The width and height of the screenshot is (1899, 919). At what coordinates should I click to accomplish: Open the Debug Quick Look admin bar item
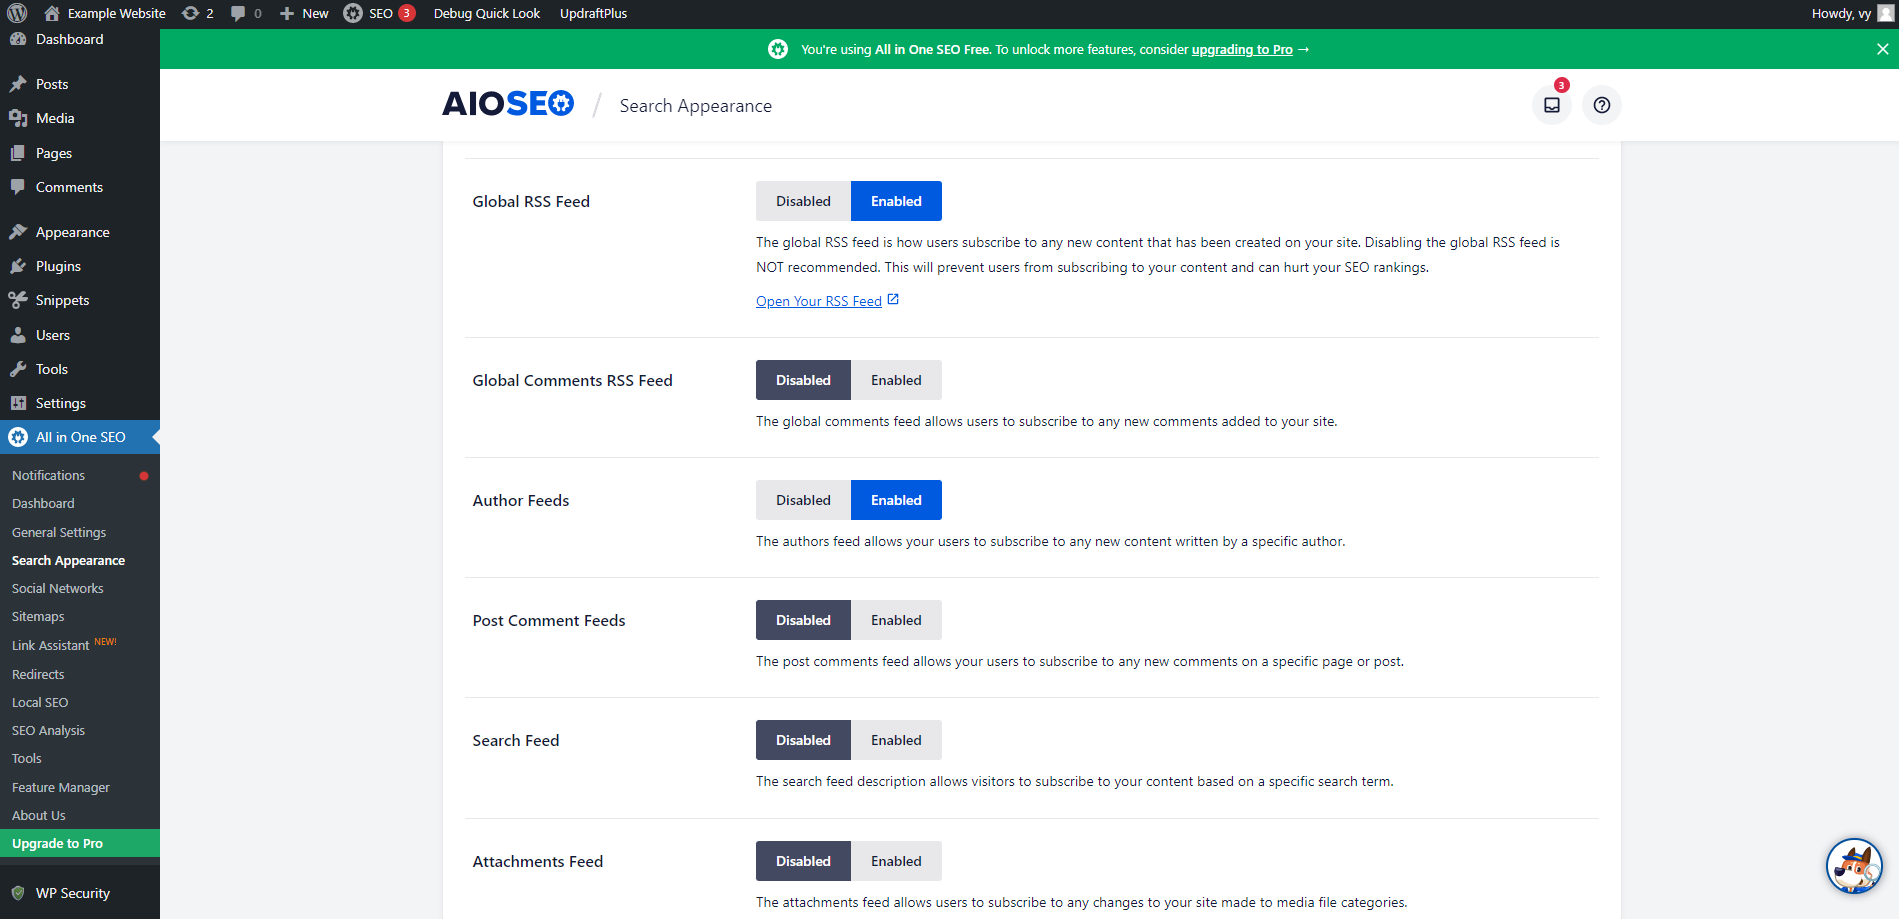coord(487,13)
